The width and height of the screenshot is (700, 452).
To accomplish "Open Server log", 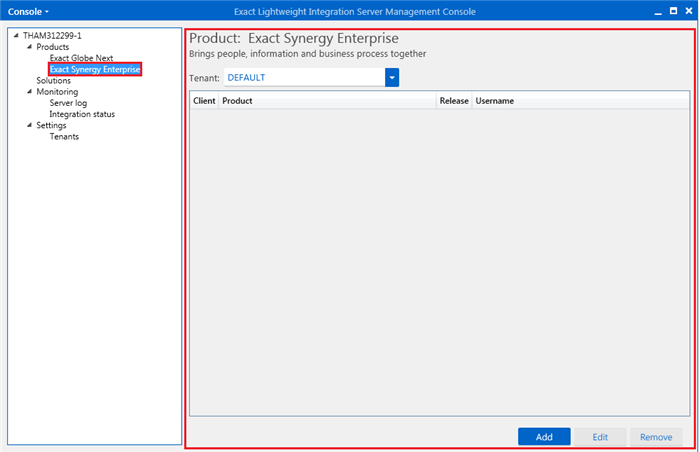I will 68,103.
